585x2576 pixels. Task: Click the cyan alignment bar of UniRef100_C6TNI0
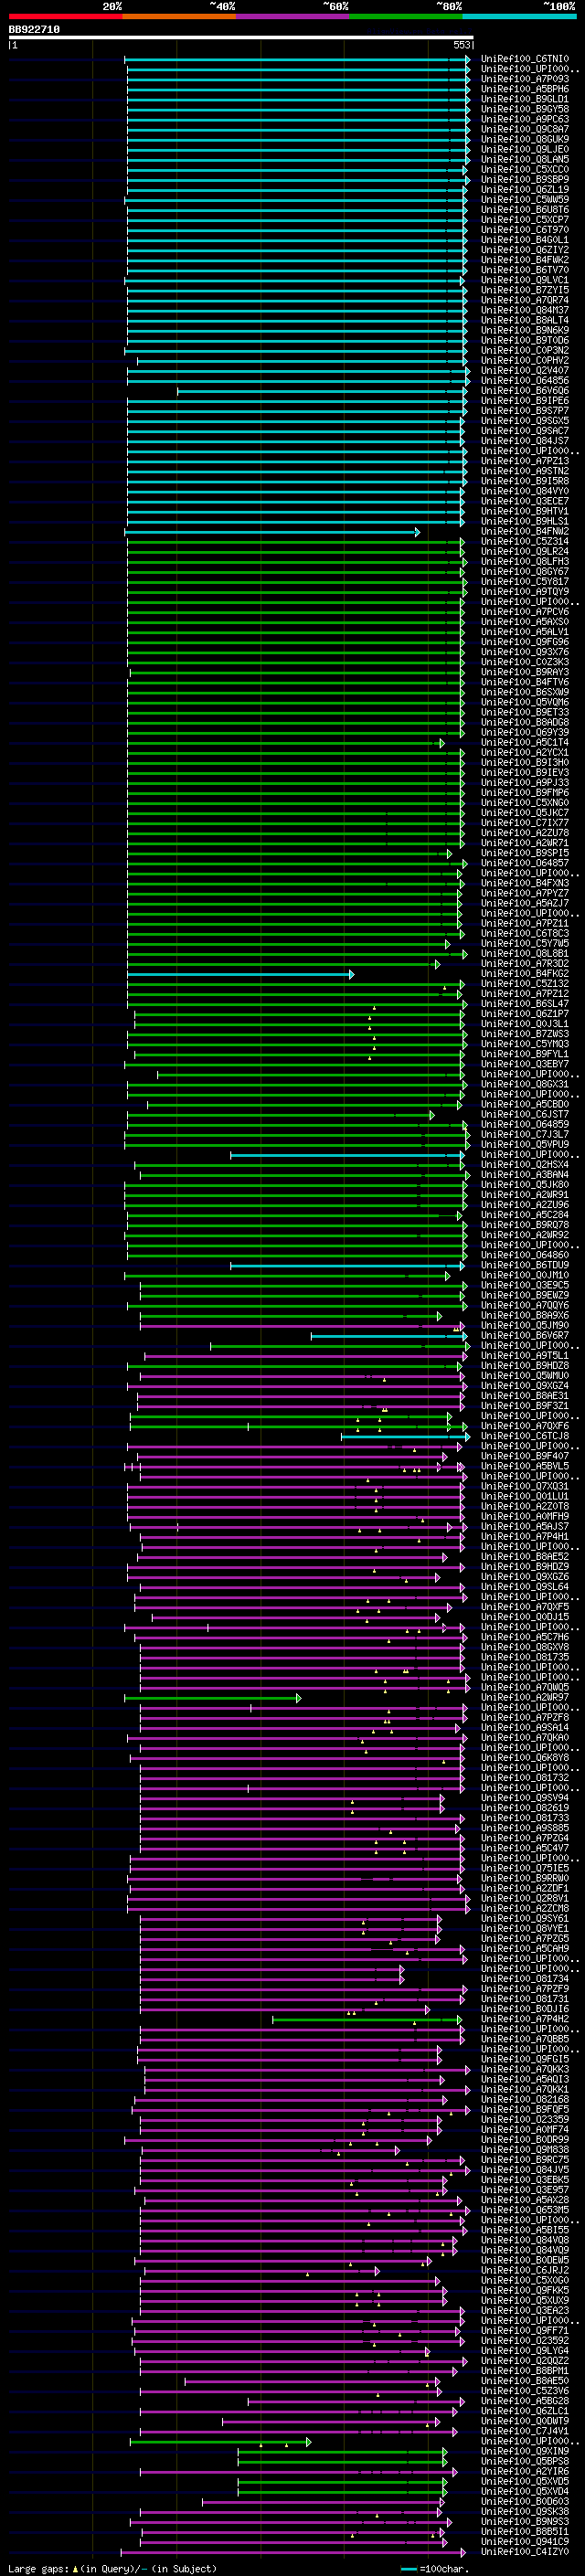[297, 59]
